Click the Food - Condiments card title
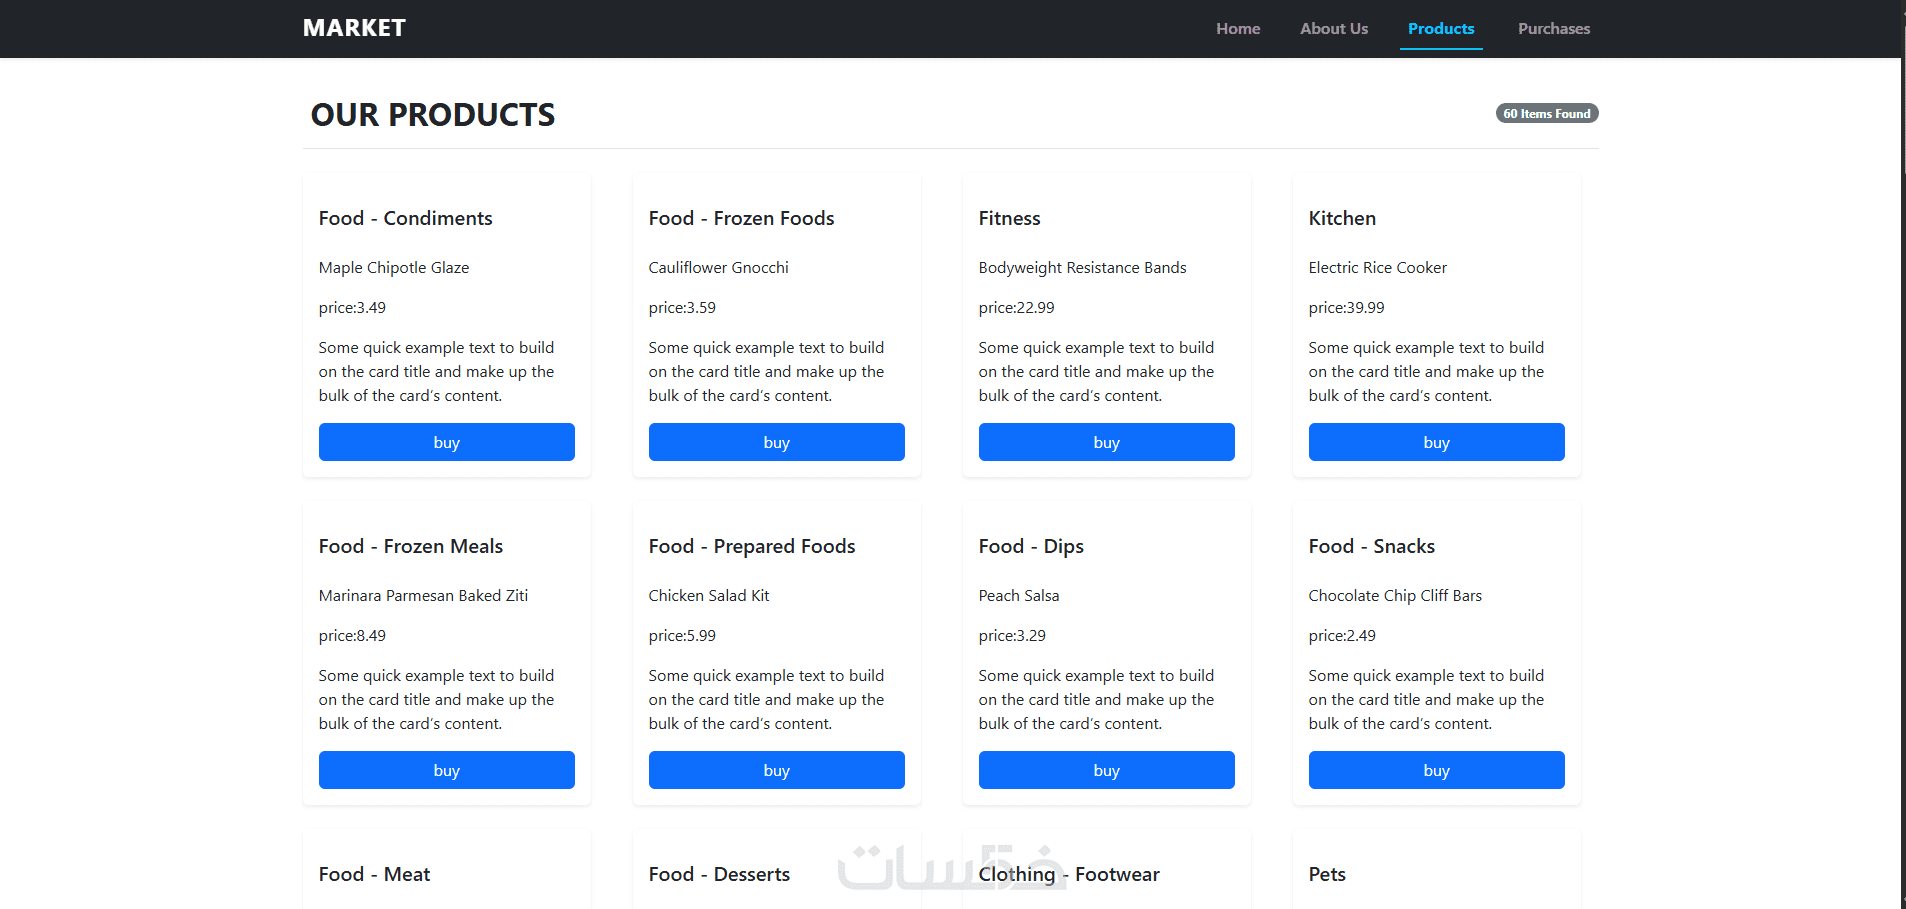This screenshot has height=909, width=1906. tap(405, 218)
